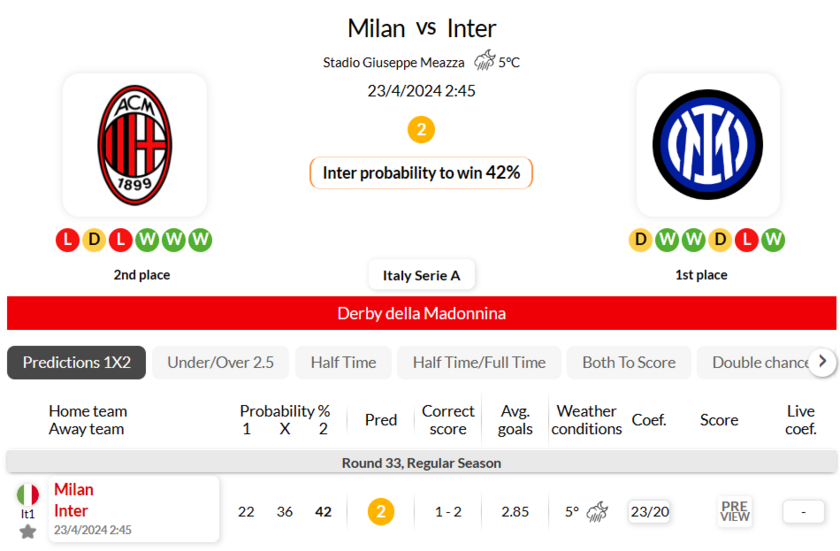Click the Inter club logo
Image resolution: width=840 pixels, height=551 pixels.
[x=708, y=145]
